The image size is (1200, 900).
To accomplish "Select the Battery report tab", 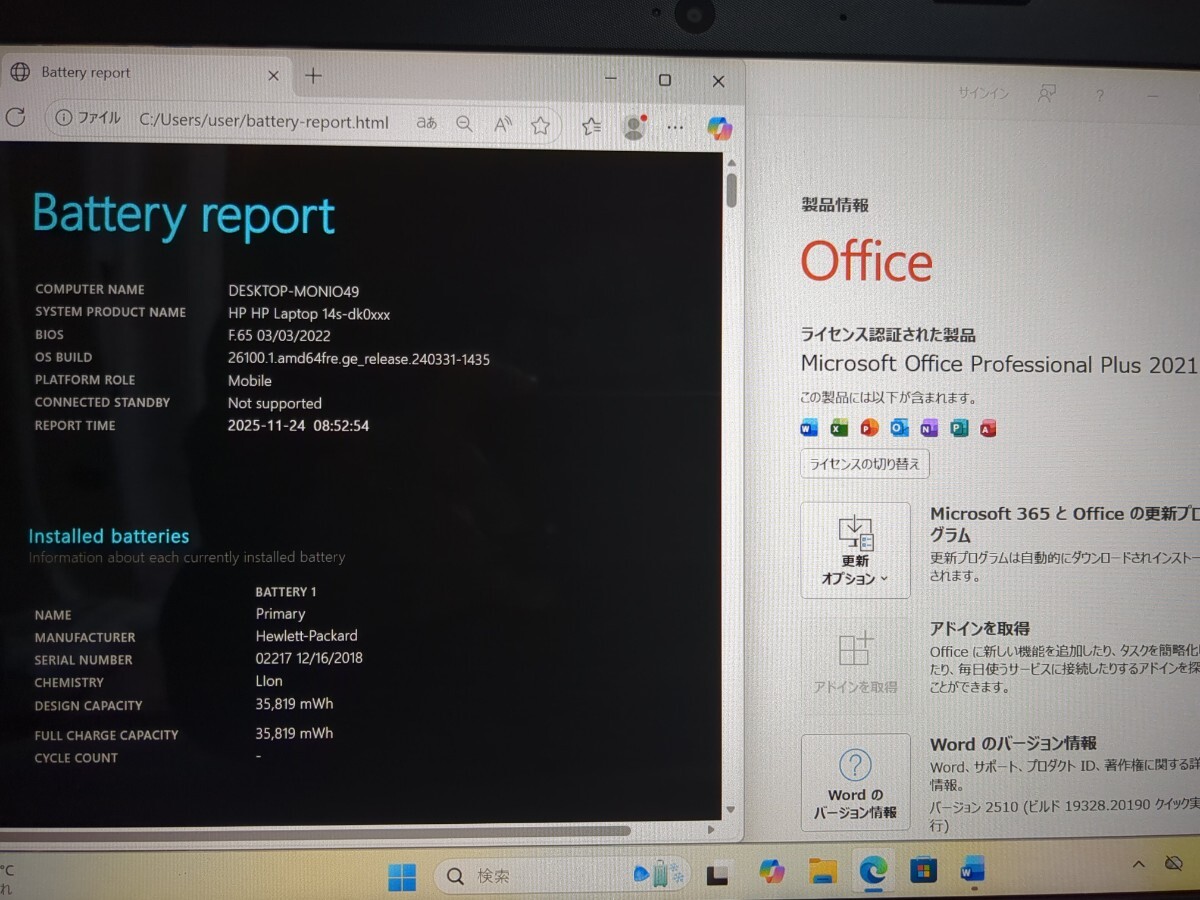I will [x=146, y=73].
